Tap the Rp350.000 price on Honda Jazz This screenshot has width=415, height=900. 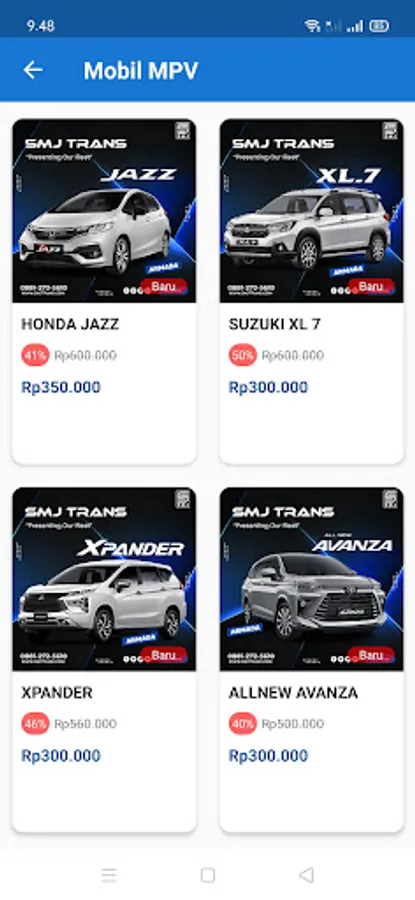(x=61, y=387)
